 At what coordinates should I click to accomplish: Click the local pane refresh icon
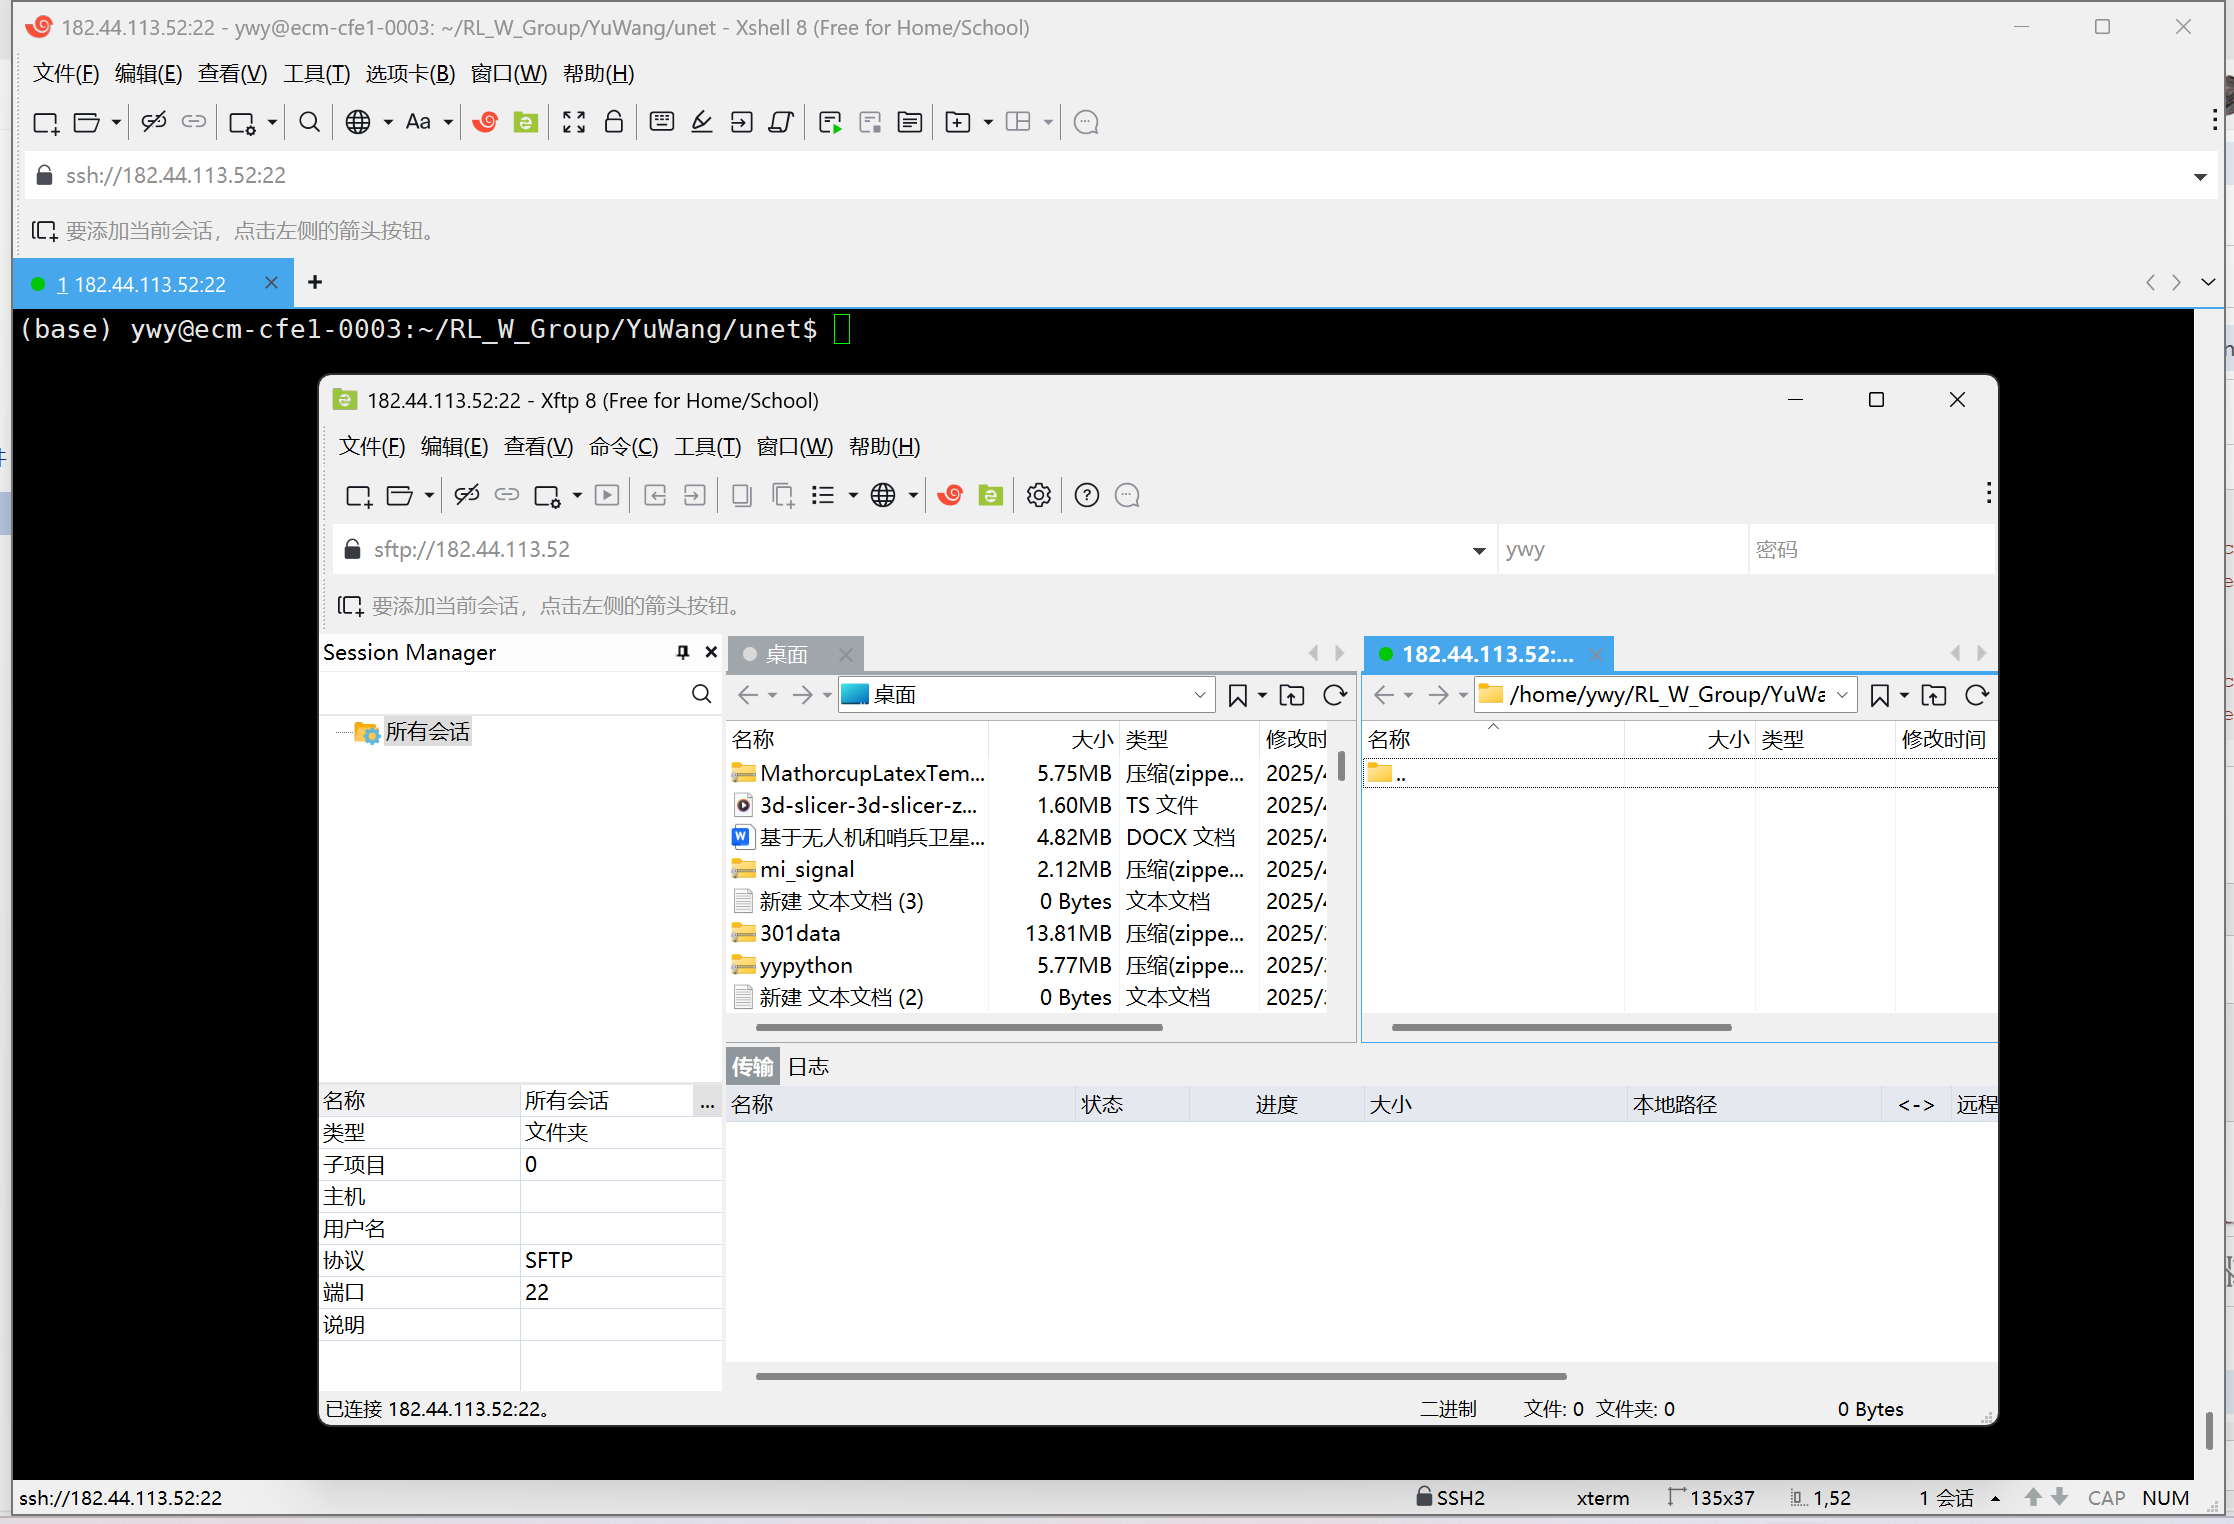[1334, 695]
